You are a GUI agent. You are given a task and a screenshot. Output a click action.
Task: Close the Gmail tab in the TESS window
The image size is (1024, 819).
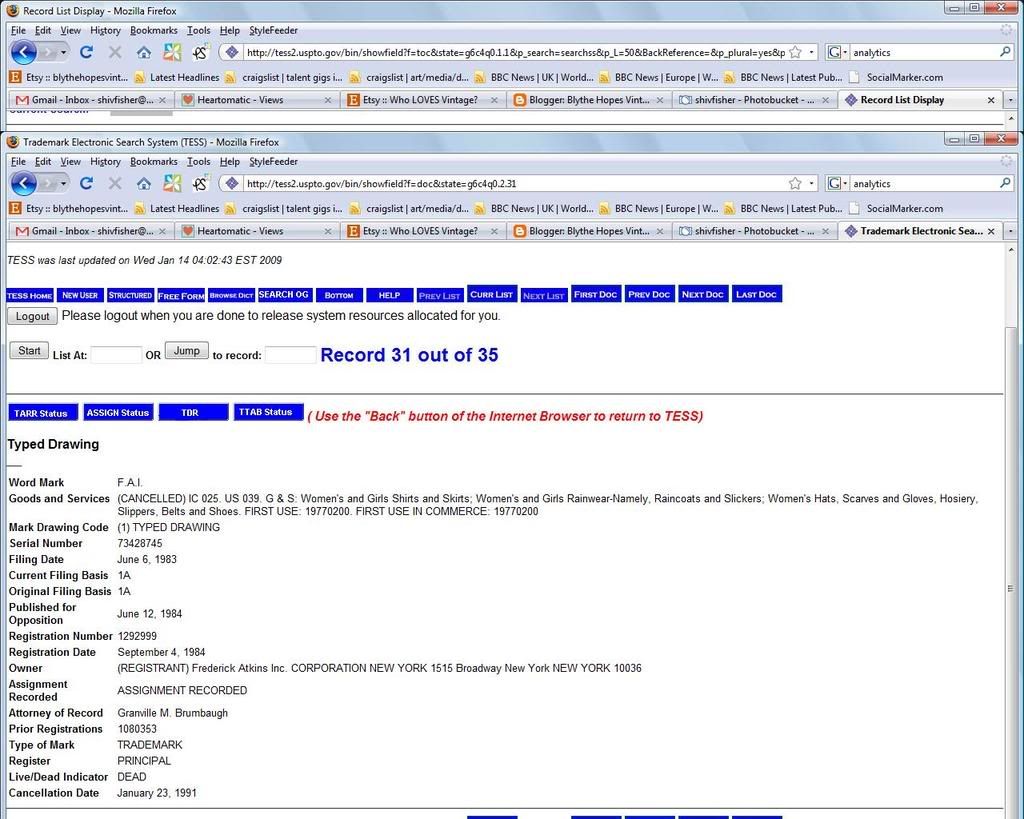coord(162,231)
